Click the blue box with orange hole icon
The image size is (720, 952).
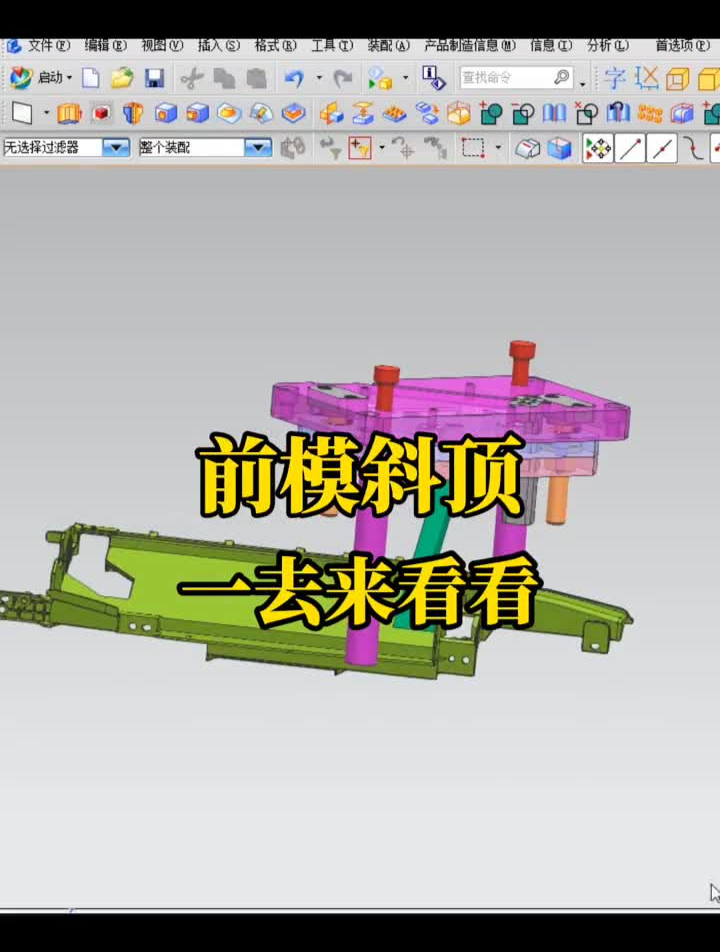(x=165, y=113)
